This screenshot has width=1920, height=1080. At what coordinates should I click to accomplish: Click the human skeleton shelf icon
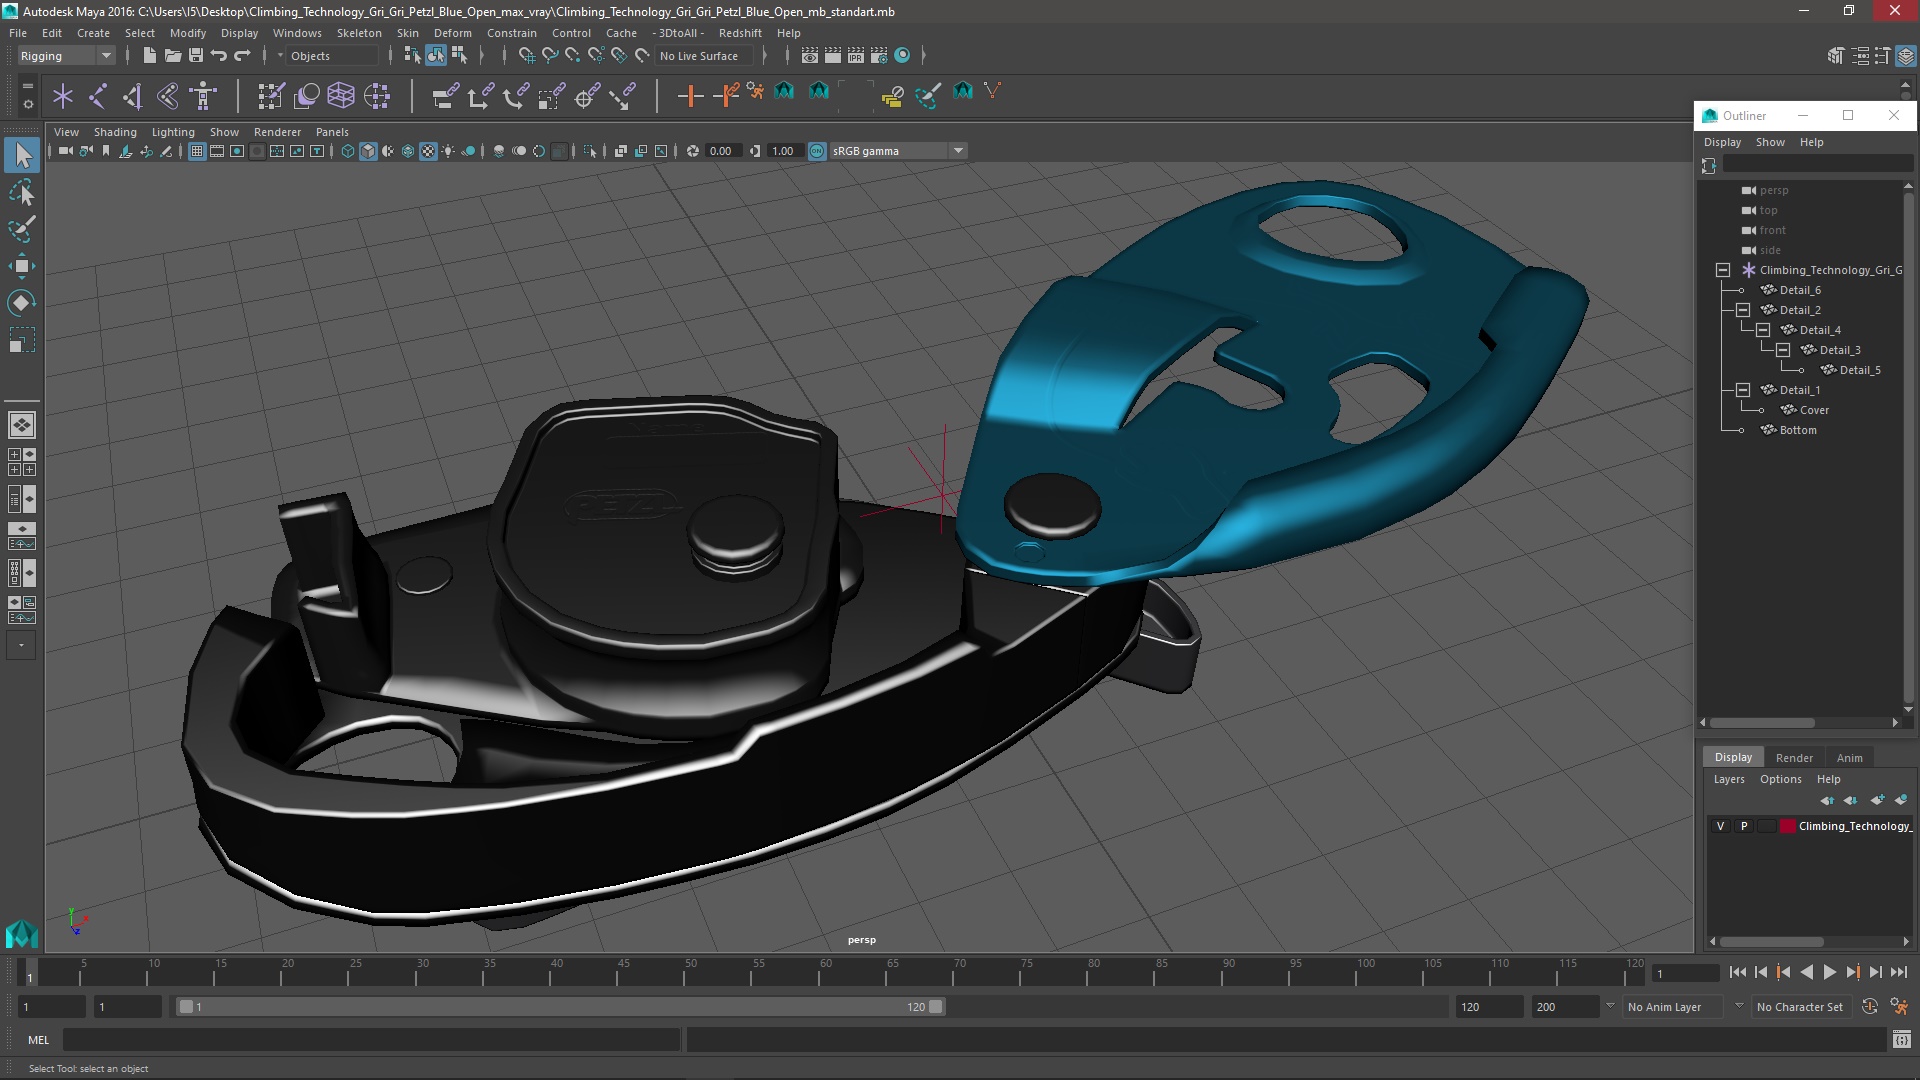coord(203,96)
